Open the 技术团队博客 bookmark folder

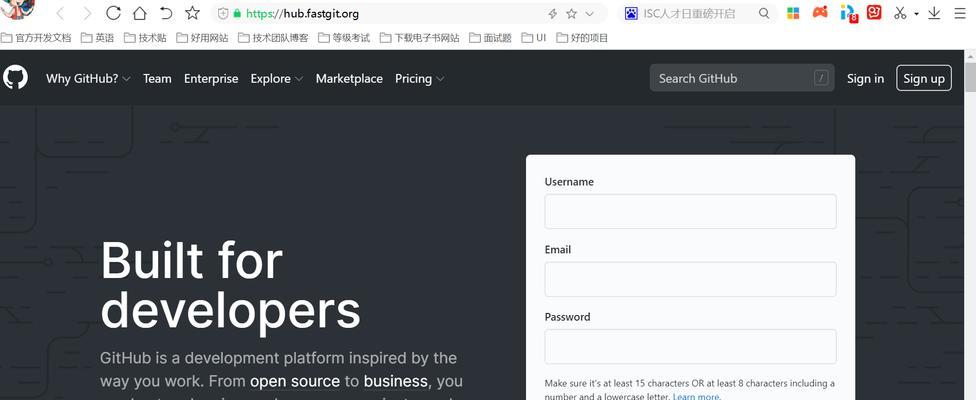(x=273, y=38)
